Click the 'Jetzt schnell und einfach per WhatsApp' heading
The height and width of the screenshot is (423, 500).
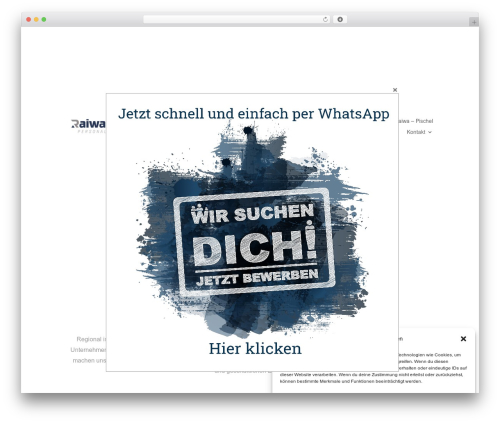[x=254, y=114]
